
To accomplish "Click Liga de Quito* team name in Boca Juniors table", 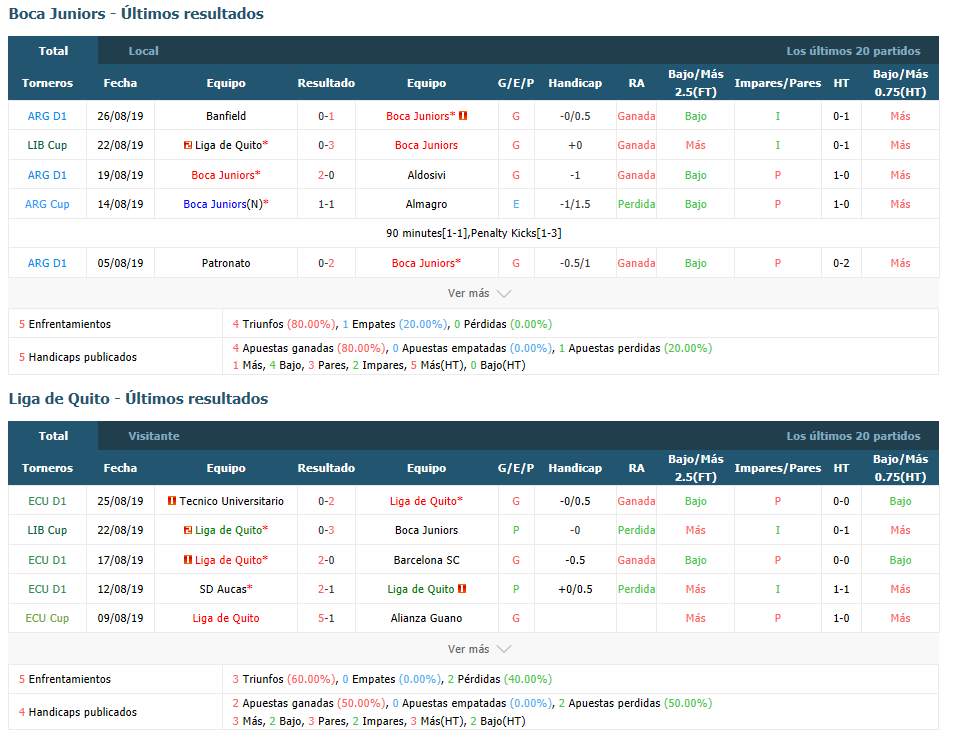I will 231,145.
